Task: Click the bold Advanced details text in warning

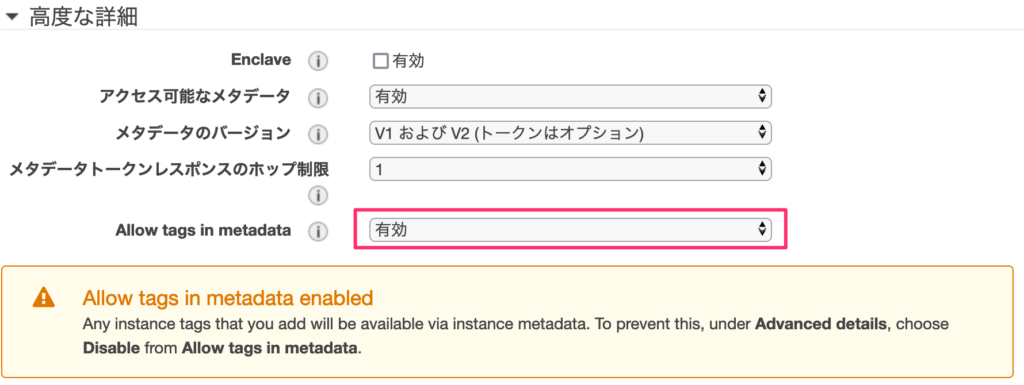Action: pos(821,324)
